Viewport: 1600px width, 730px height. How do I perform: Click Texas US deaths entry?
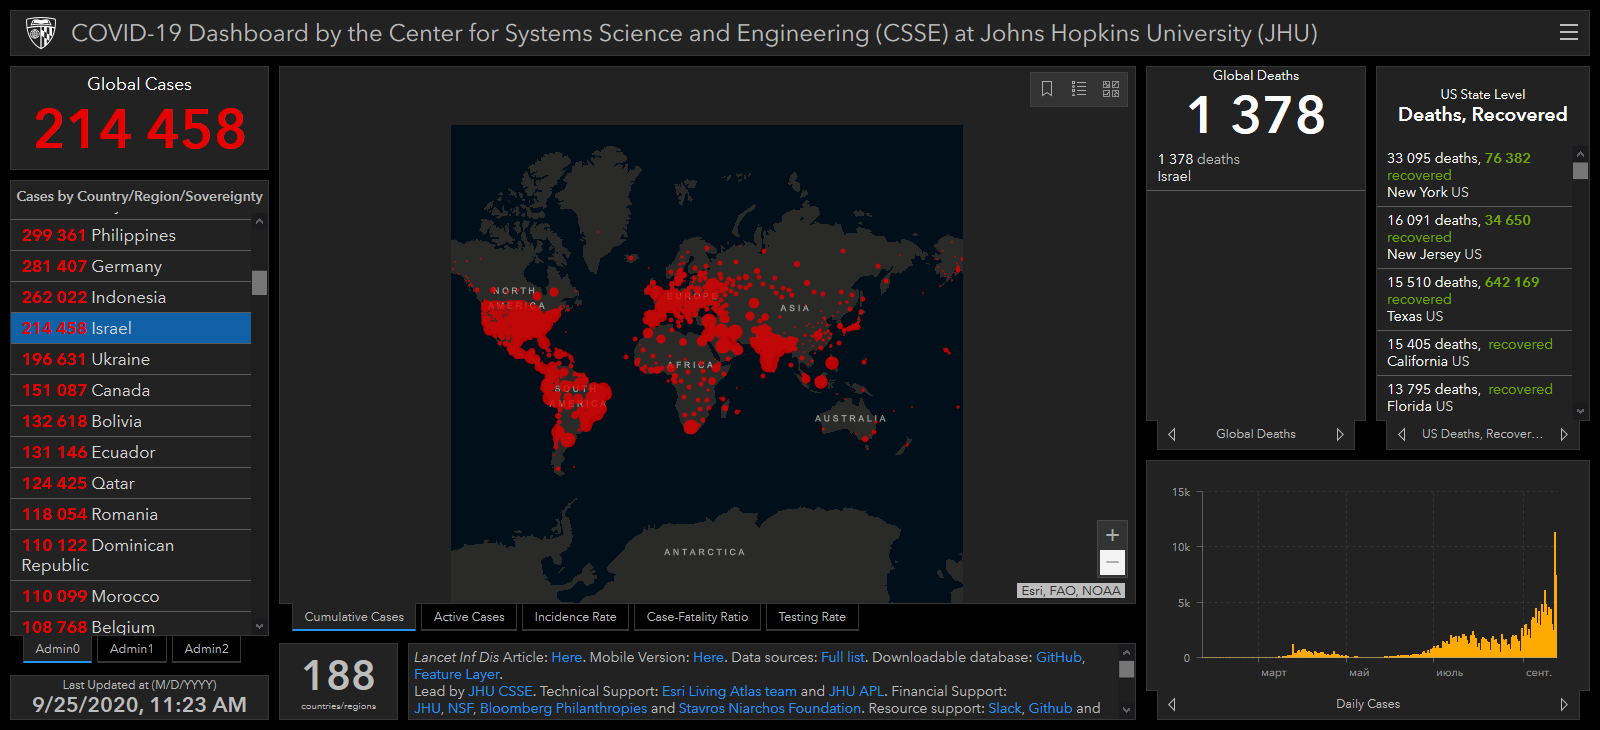coord(1474,299)
